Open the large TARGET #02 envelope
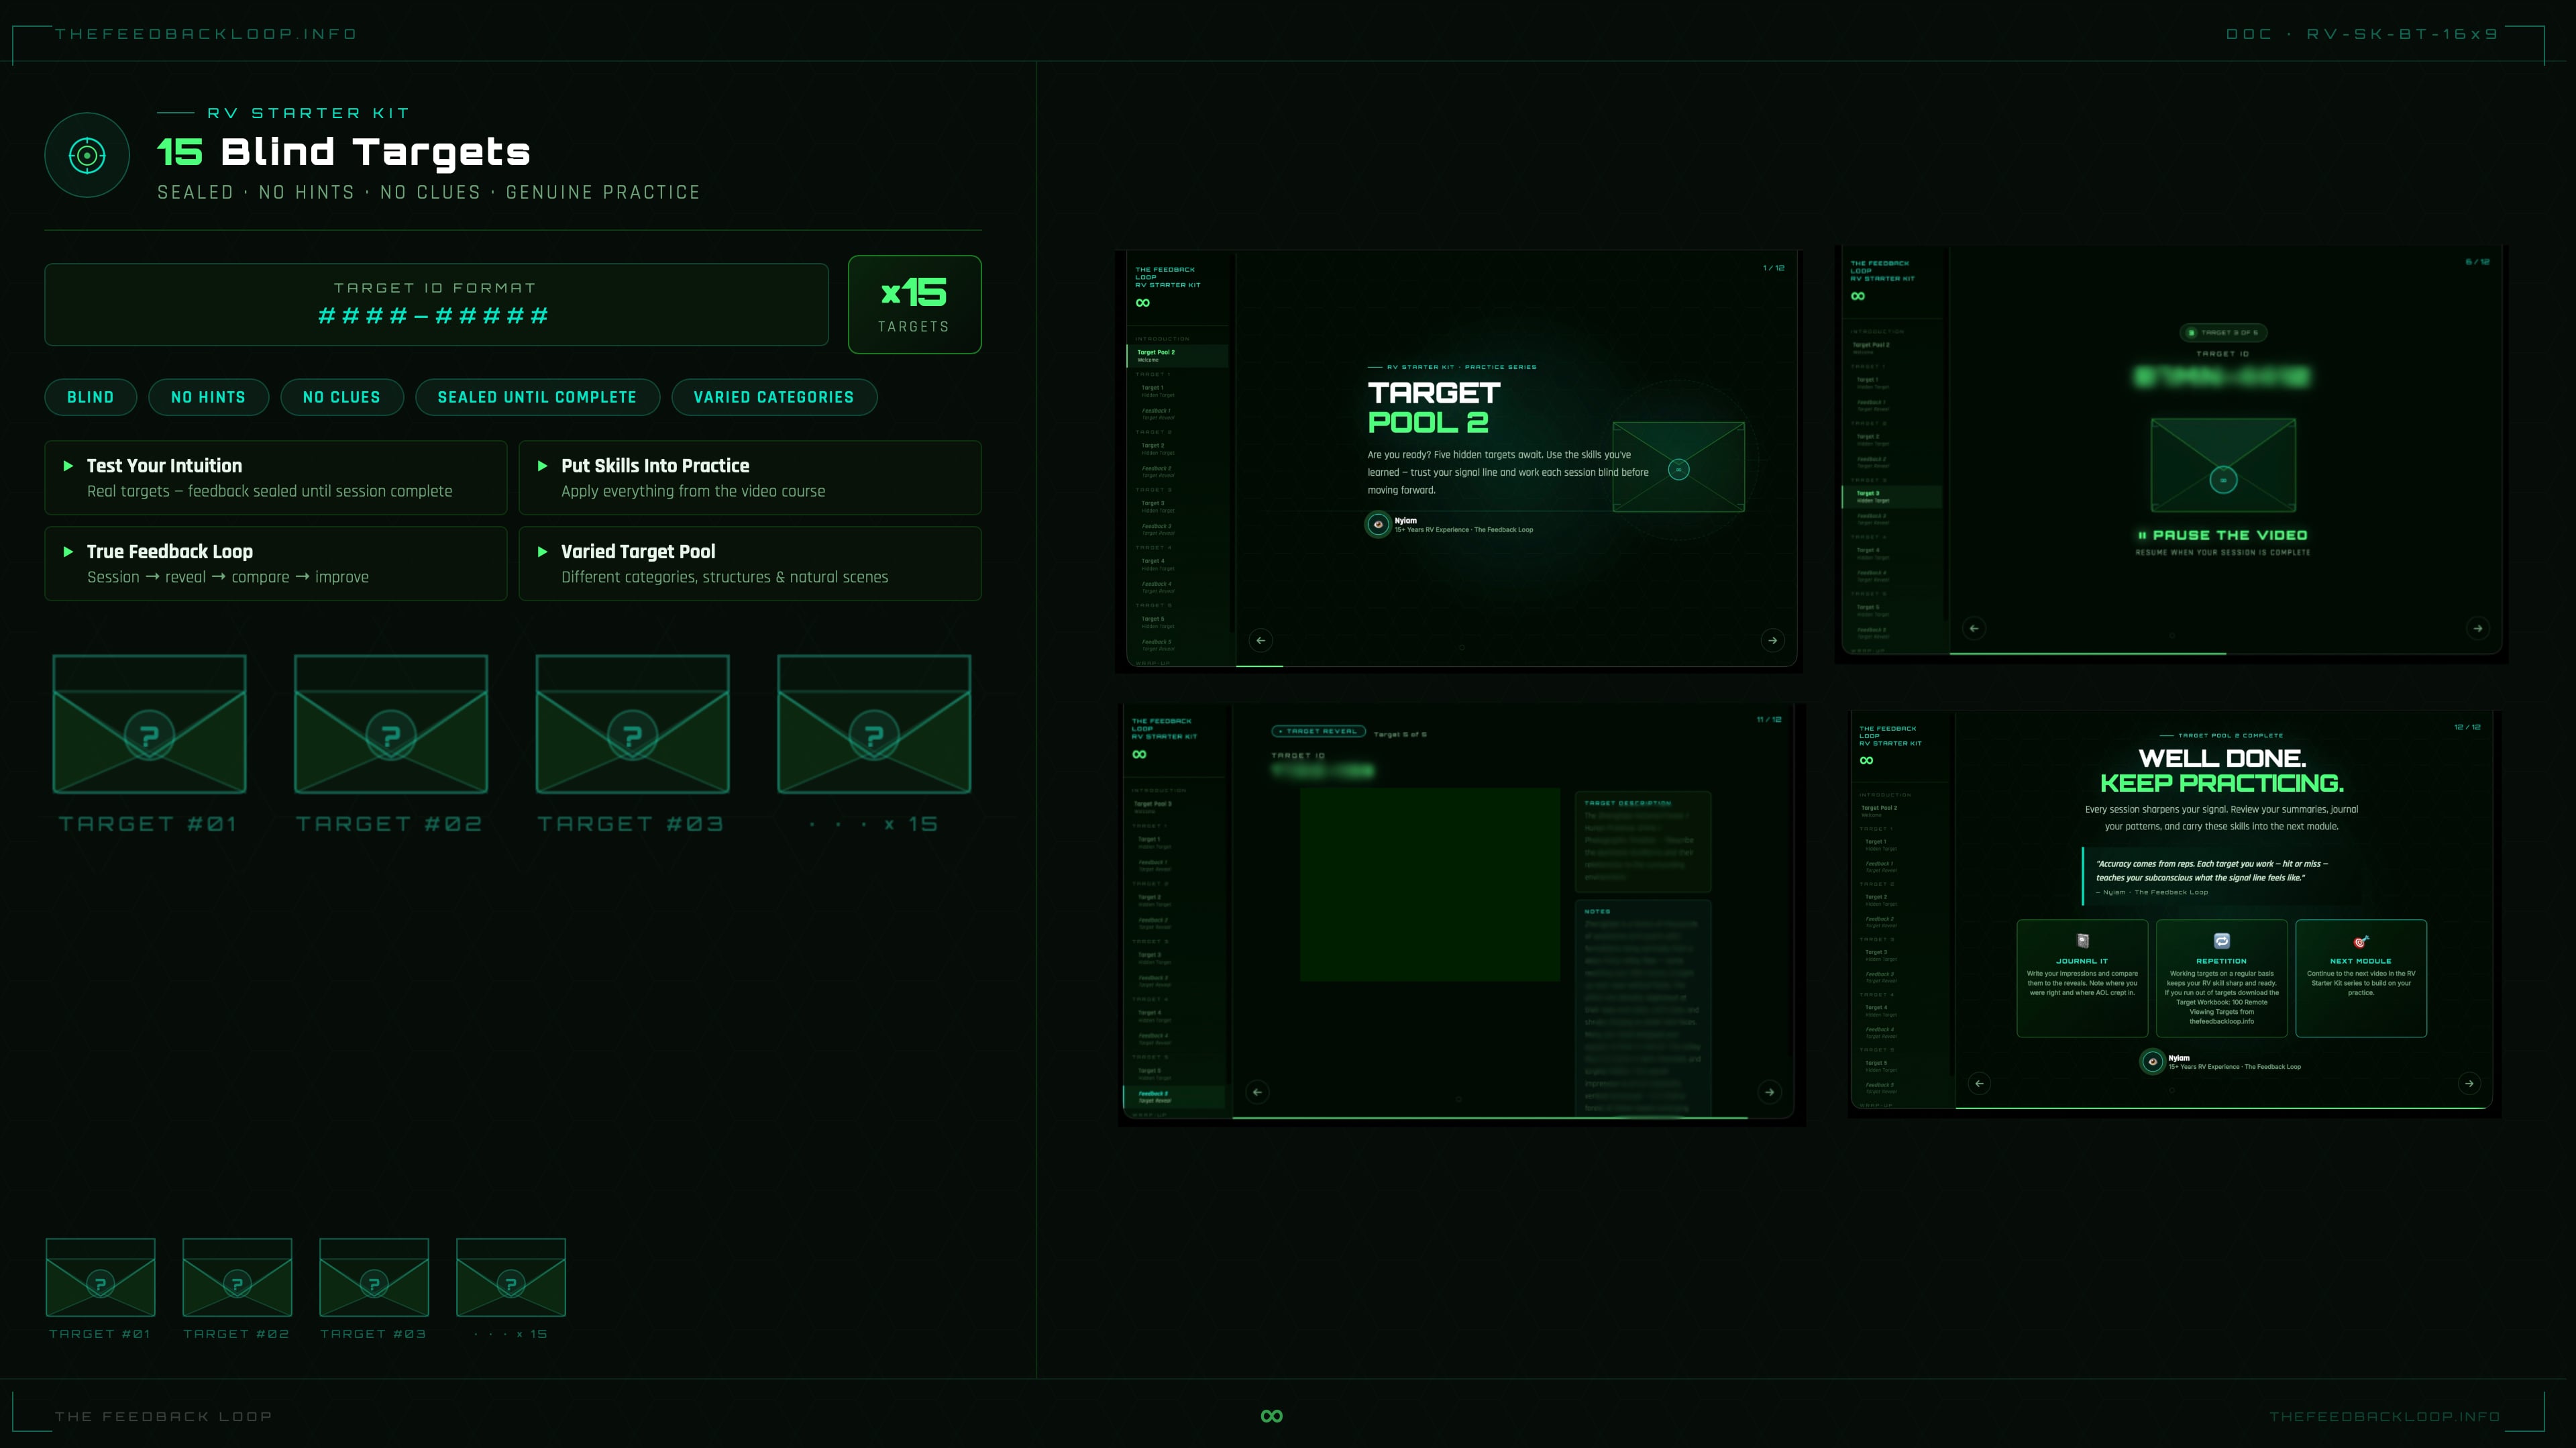The width and height of the screenshot is (2576, 1448). [x=391, y=724]
